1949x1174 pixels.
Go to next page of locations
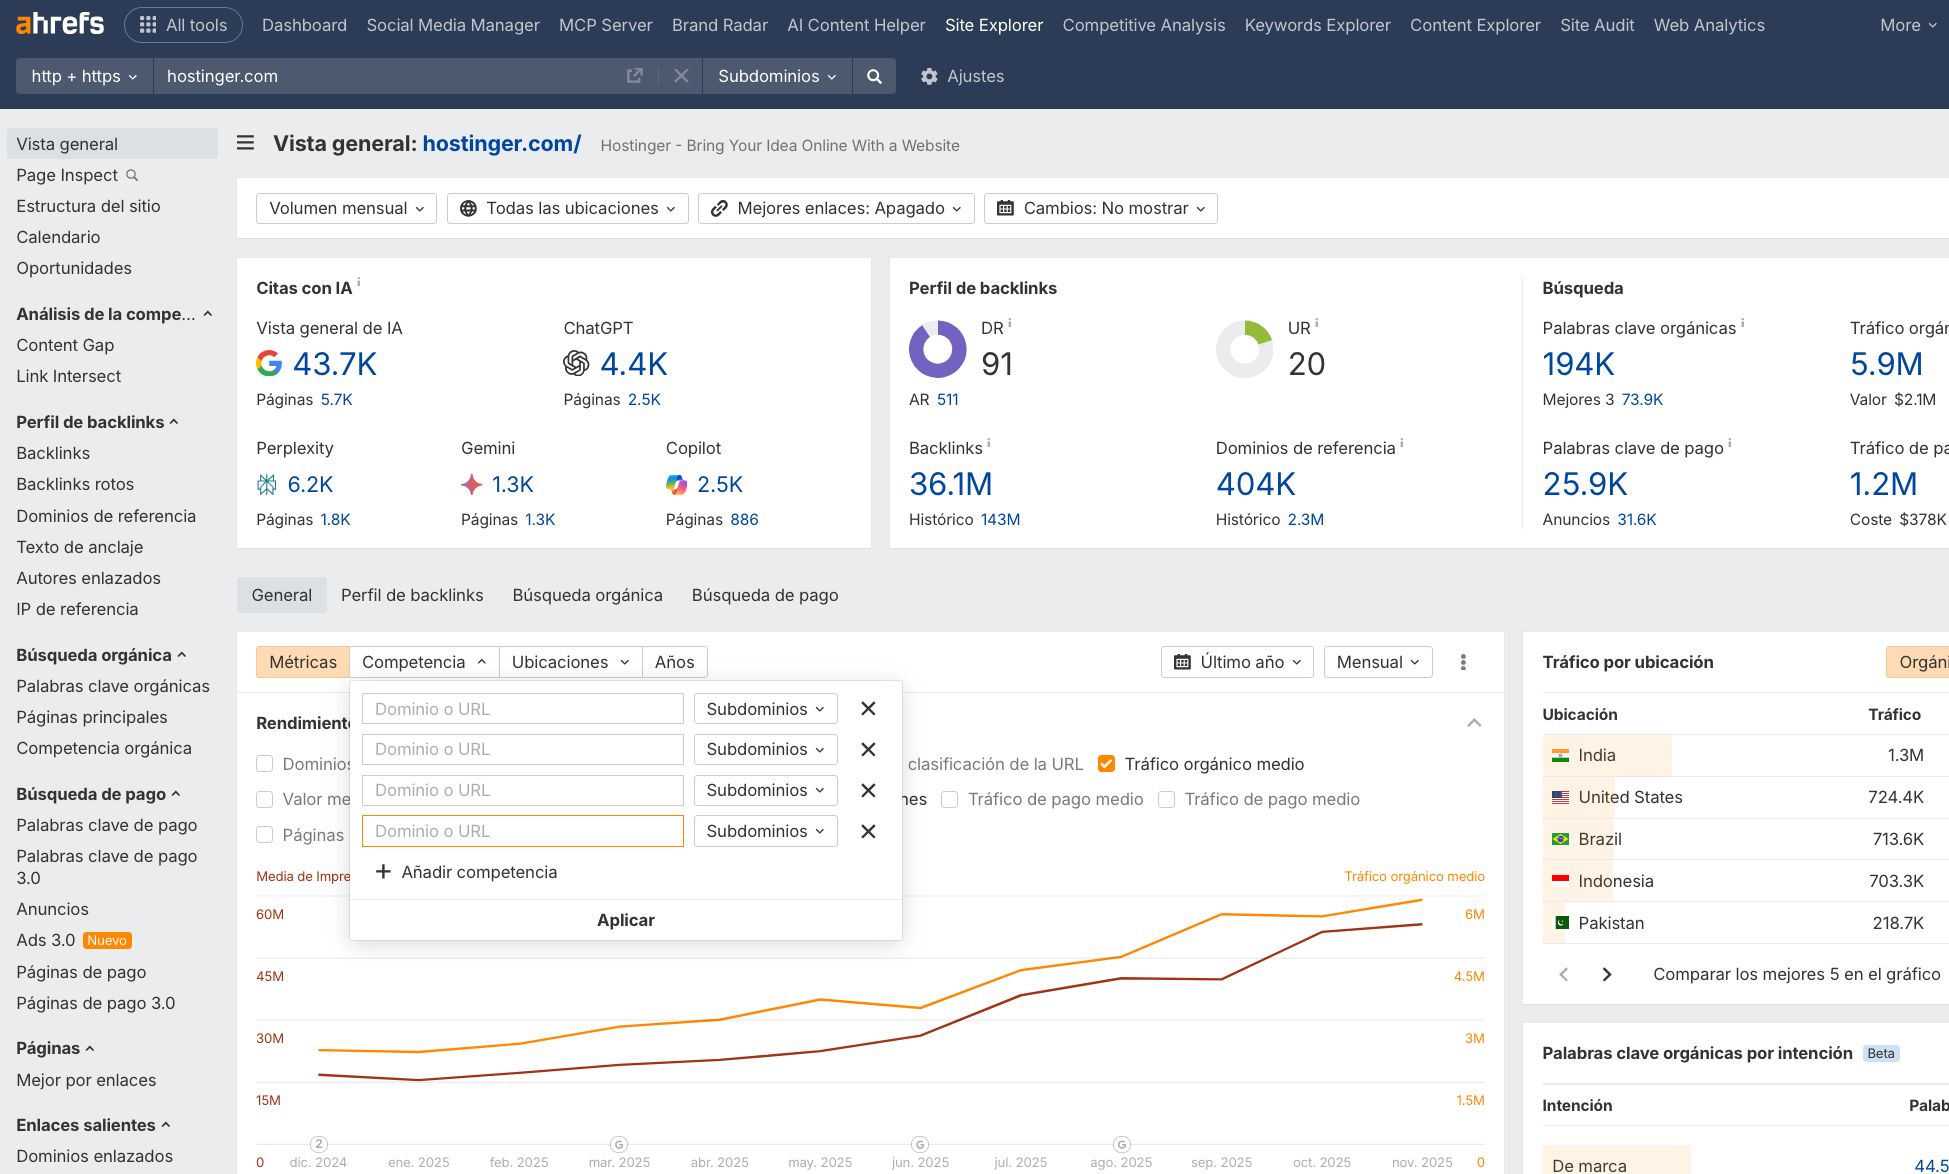tap(1607, 974)
